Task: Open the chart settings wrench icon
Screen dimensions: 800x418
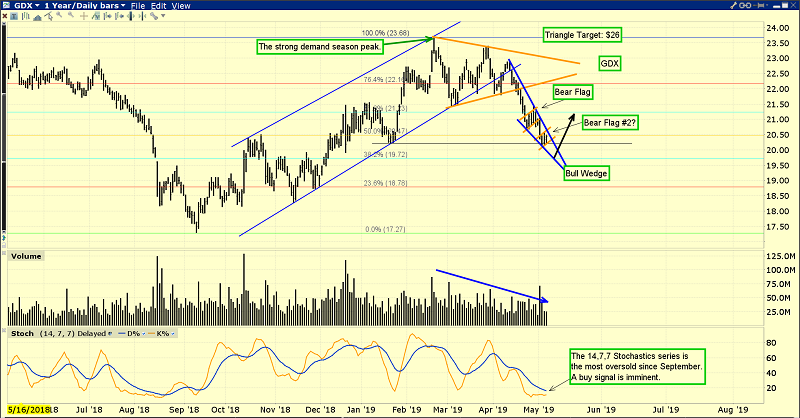Action: pos(733,5)
